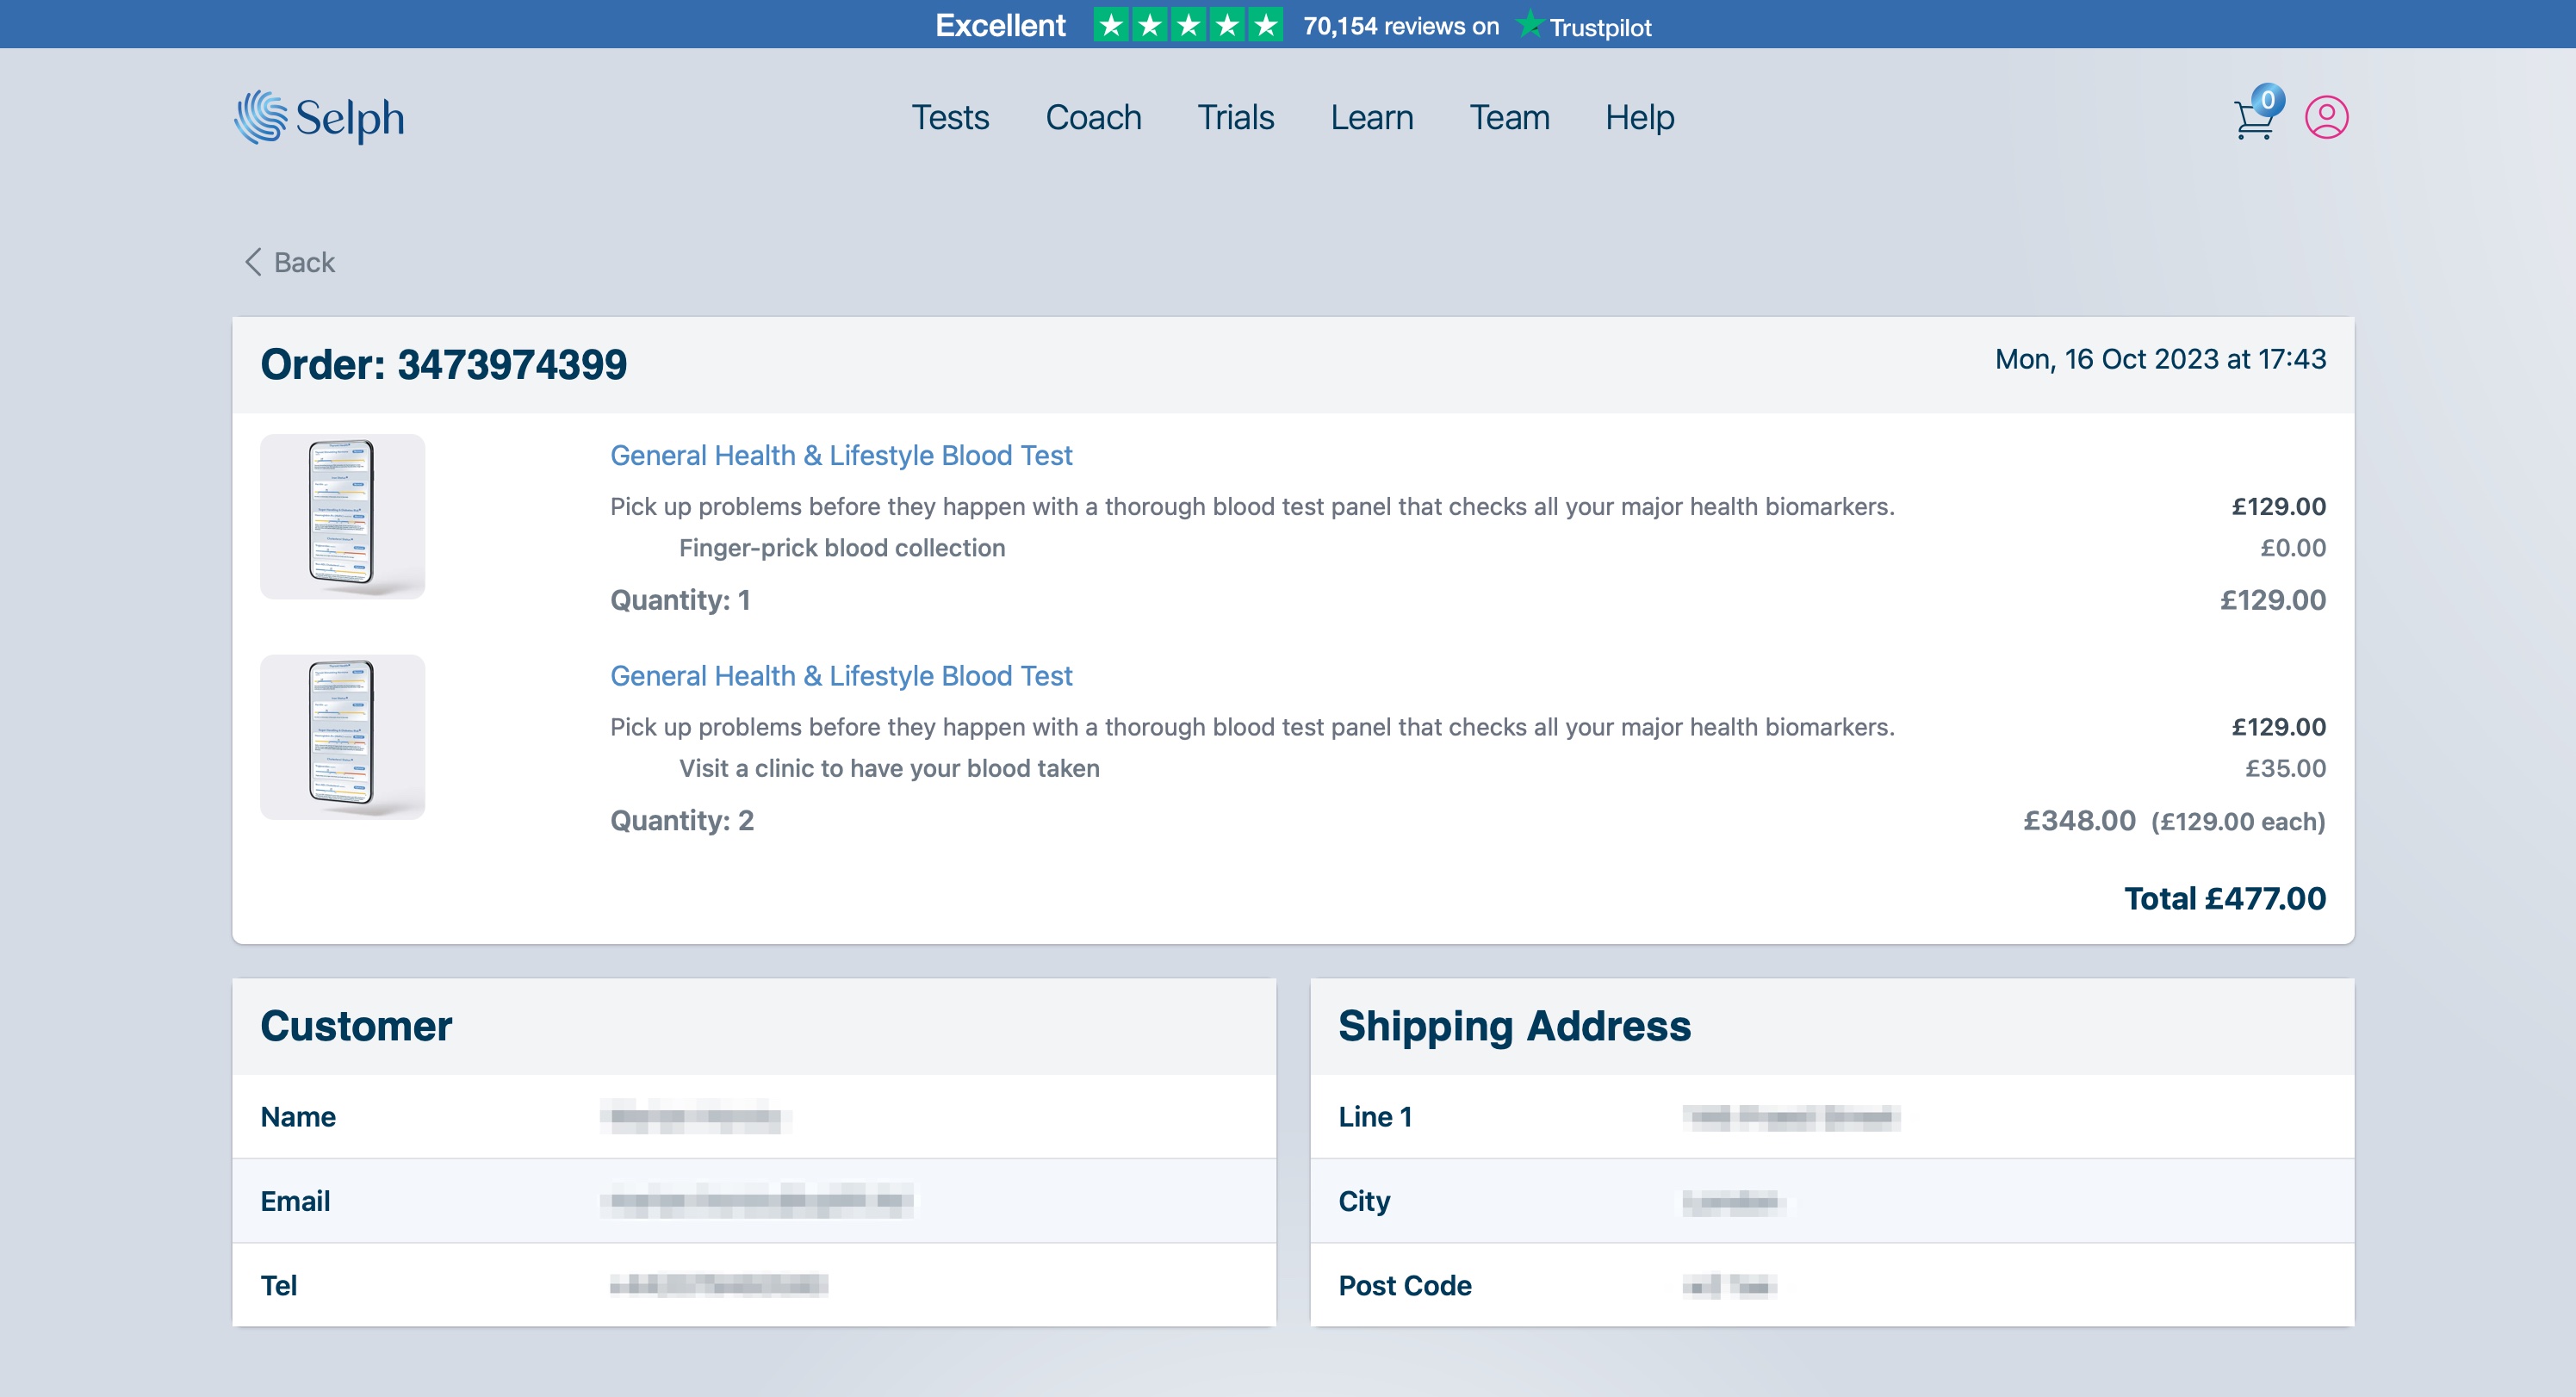Navigate to the Learn page
Viewport: 2576px width, 1397px height.
coord(1372,117)
